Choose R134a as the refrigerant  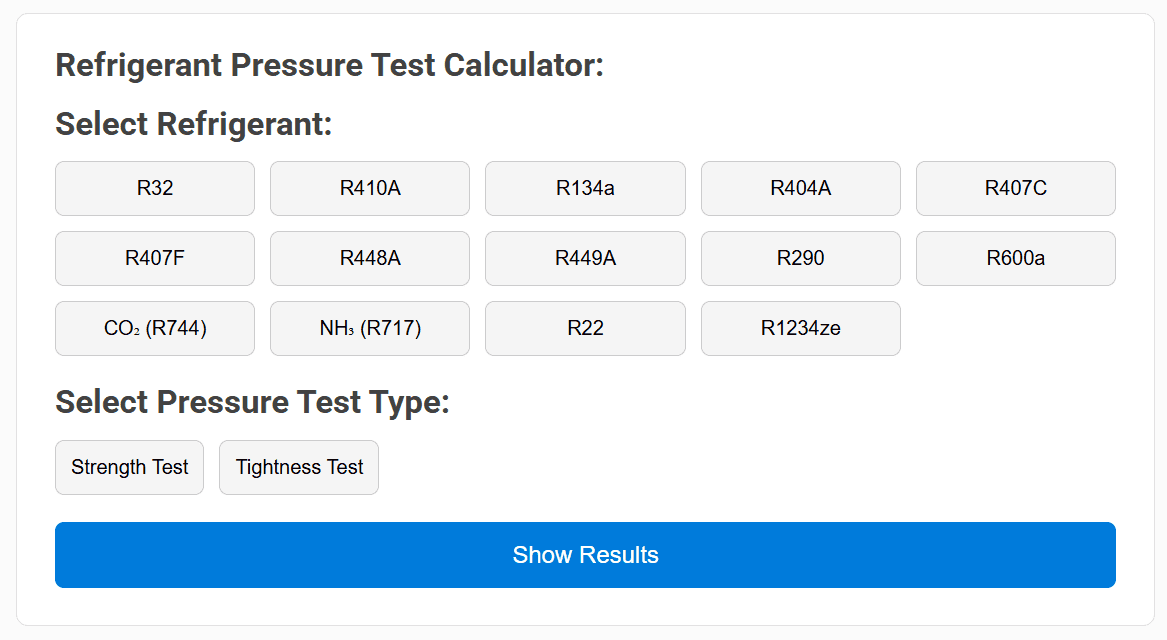click(x=585, y=188)
